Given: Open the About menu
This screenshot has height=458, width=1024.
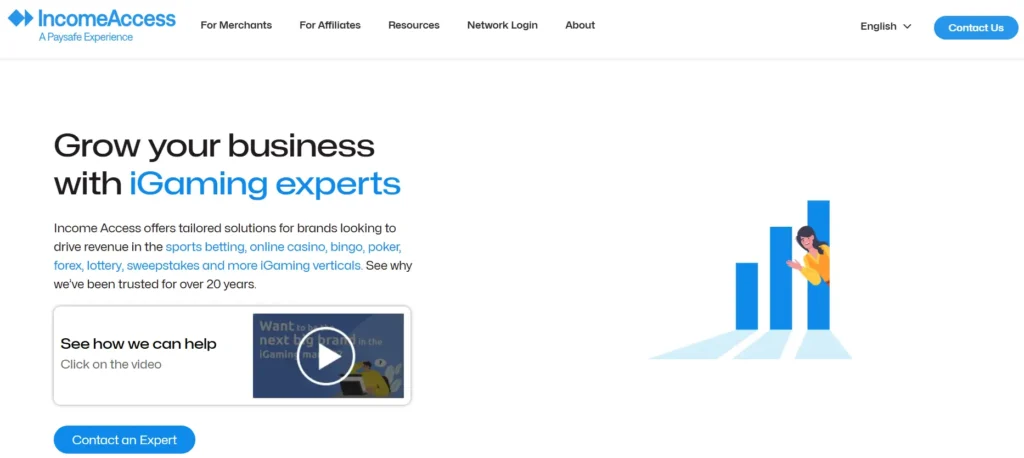Looking at the screenshot, I should [x=580, y=25].
